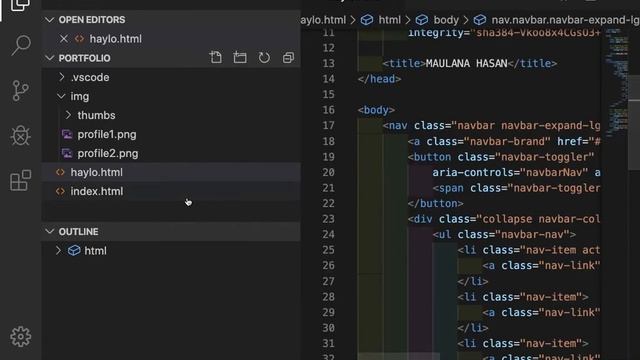
Task: Click the nav.navbar breadcrumb item
Action: [x=565, y=20]
